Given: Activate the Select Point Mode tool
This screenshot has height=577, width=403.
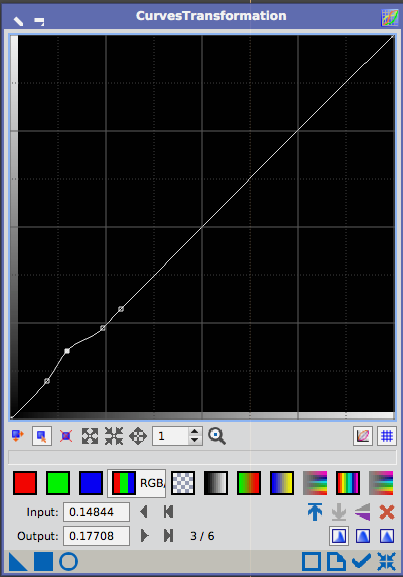Looking at the screenshot, I should tap(42, 436).
